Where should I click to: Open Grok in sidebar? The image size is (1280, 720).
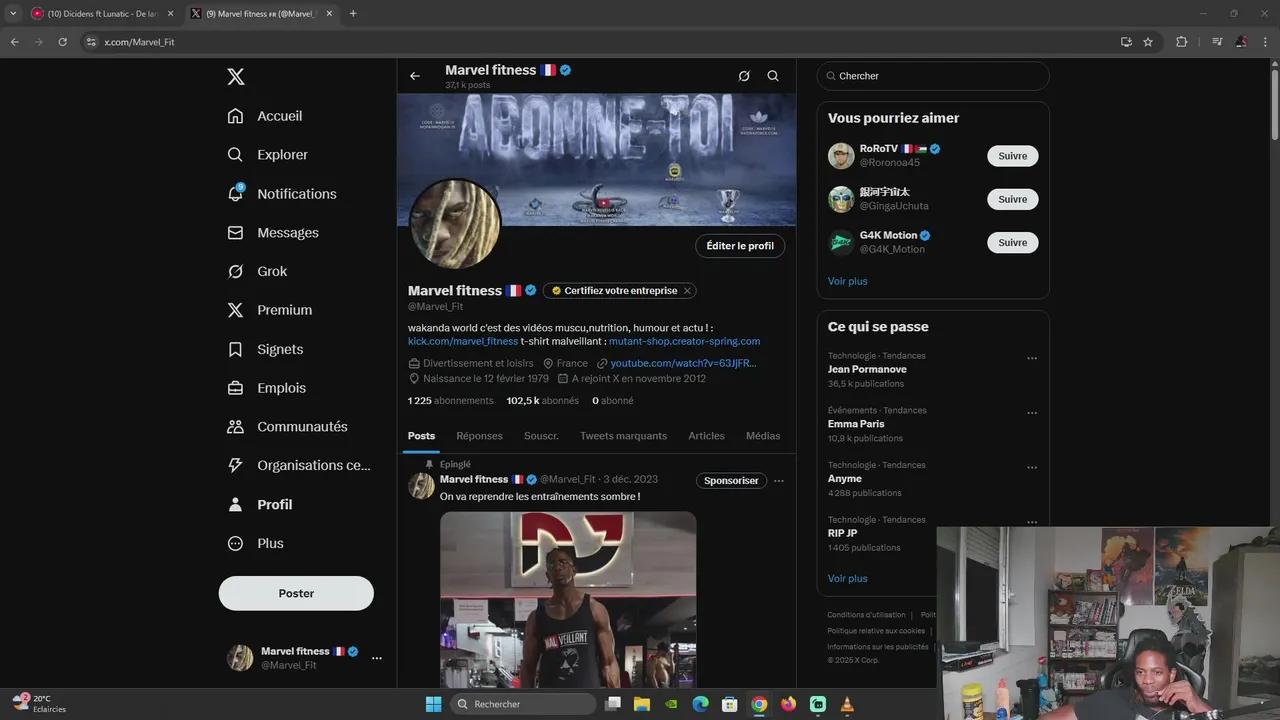click(x=257, y=271)
